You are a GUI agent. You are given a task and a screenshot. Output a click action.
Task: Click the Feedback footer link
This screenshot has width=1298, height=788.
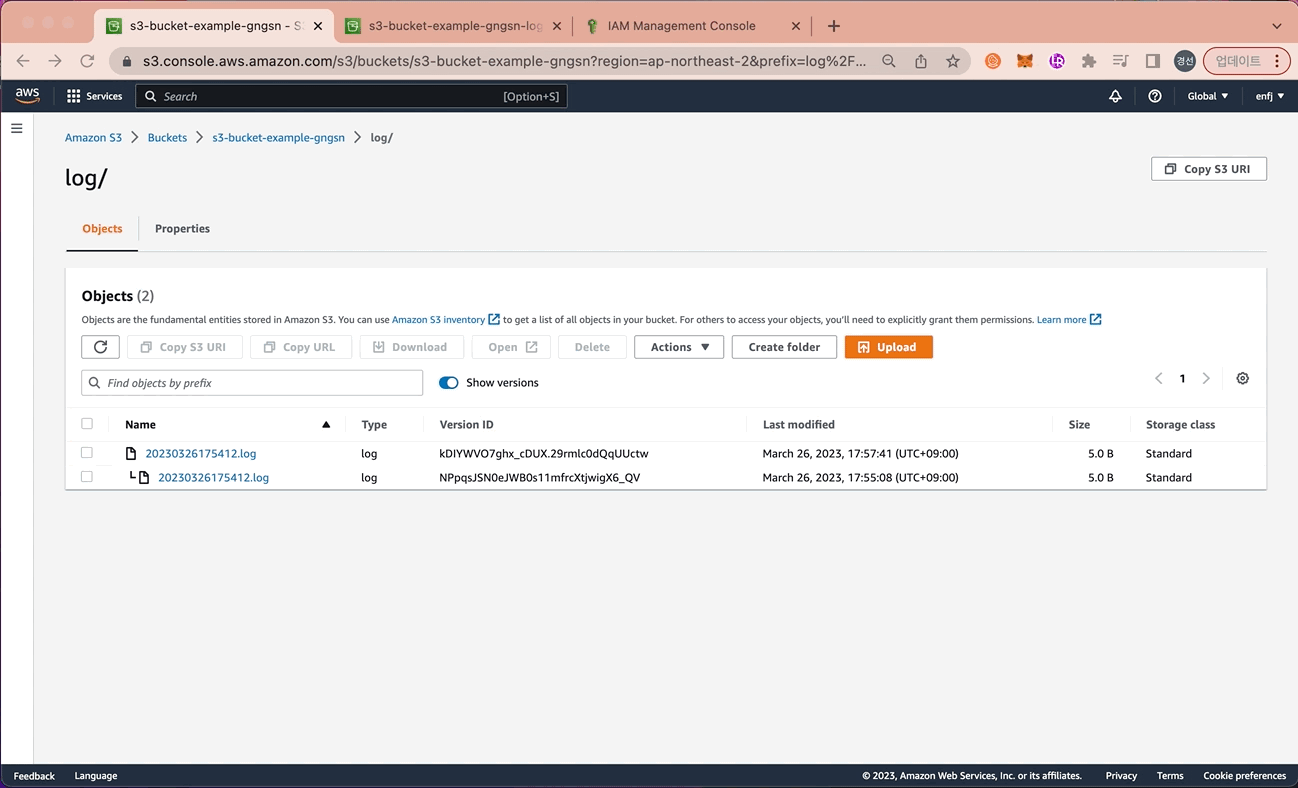[x=34, y=776]
